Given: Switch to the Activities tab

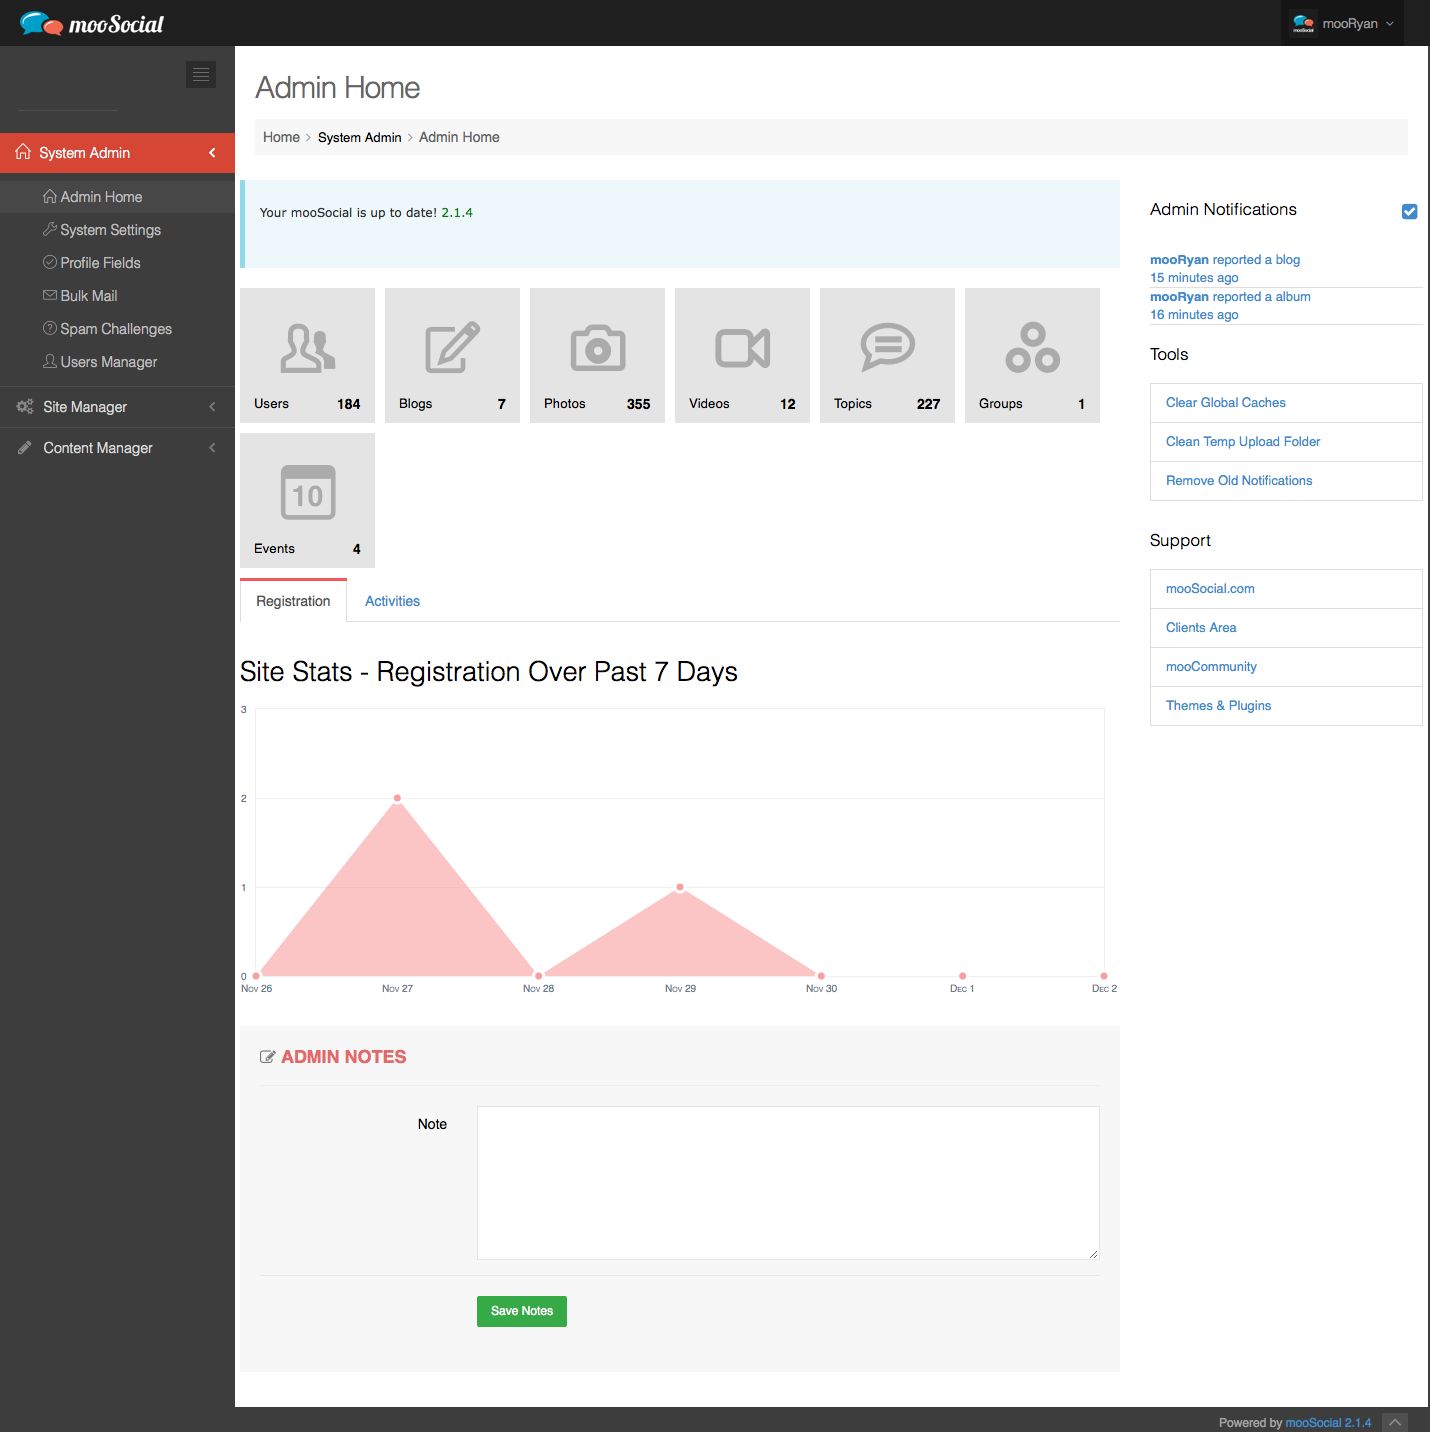Looking at the screenshot, I should click(x=392, y=601).
